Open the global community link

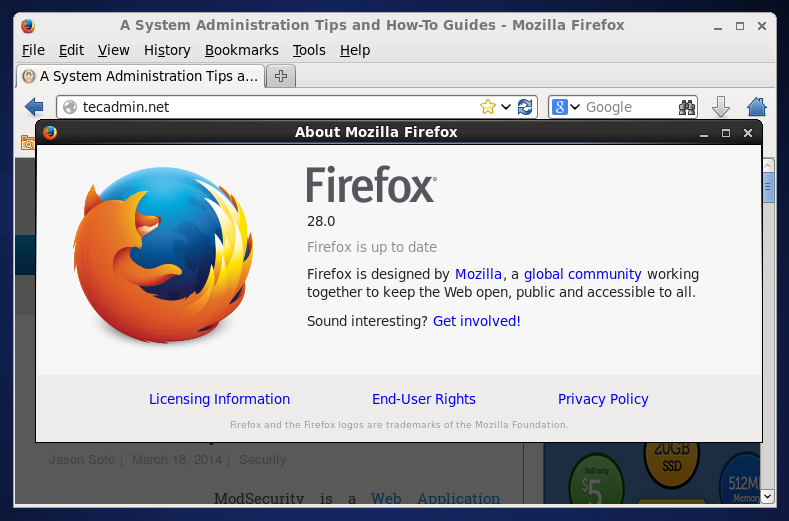(582, 274)
